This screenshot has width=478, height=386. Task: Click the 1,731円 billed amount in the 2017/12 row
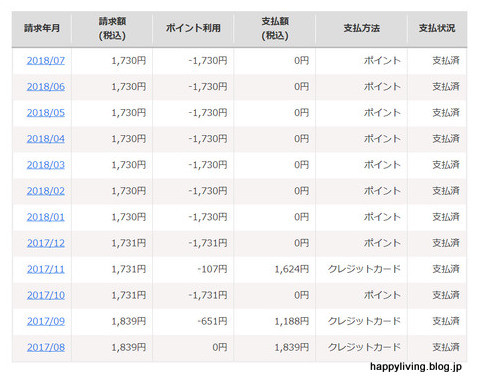(129, 243)
